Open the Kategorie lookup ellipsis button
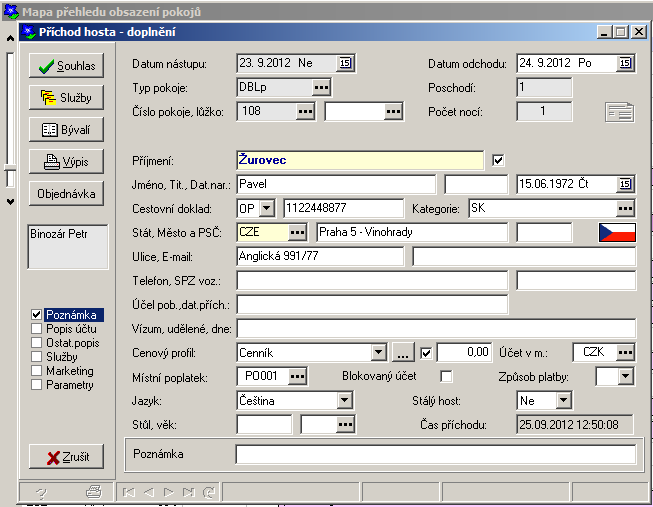653x507 pixels. tap(625, 208)
